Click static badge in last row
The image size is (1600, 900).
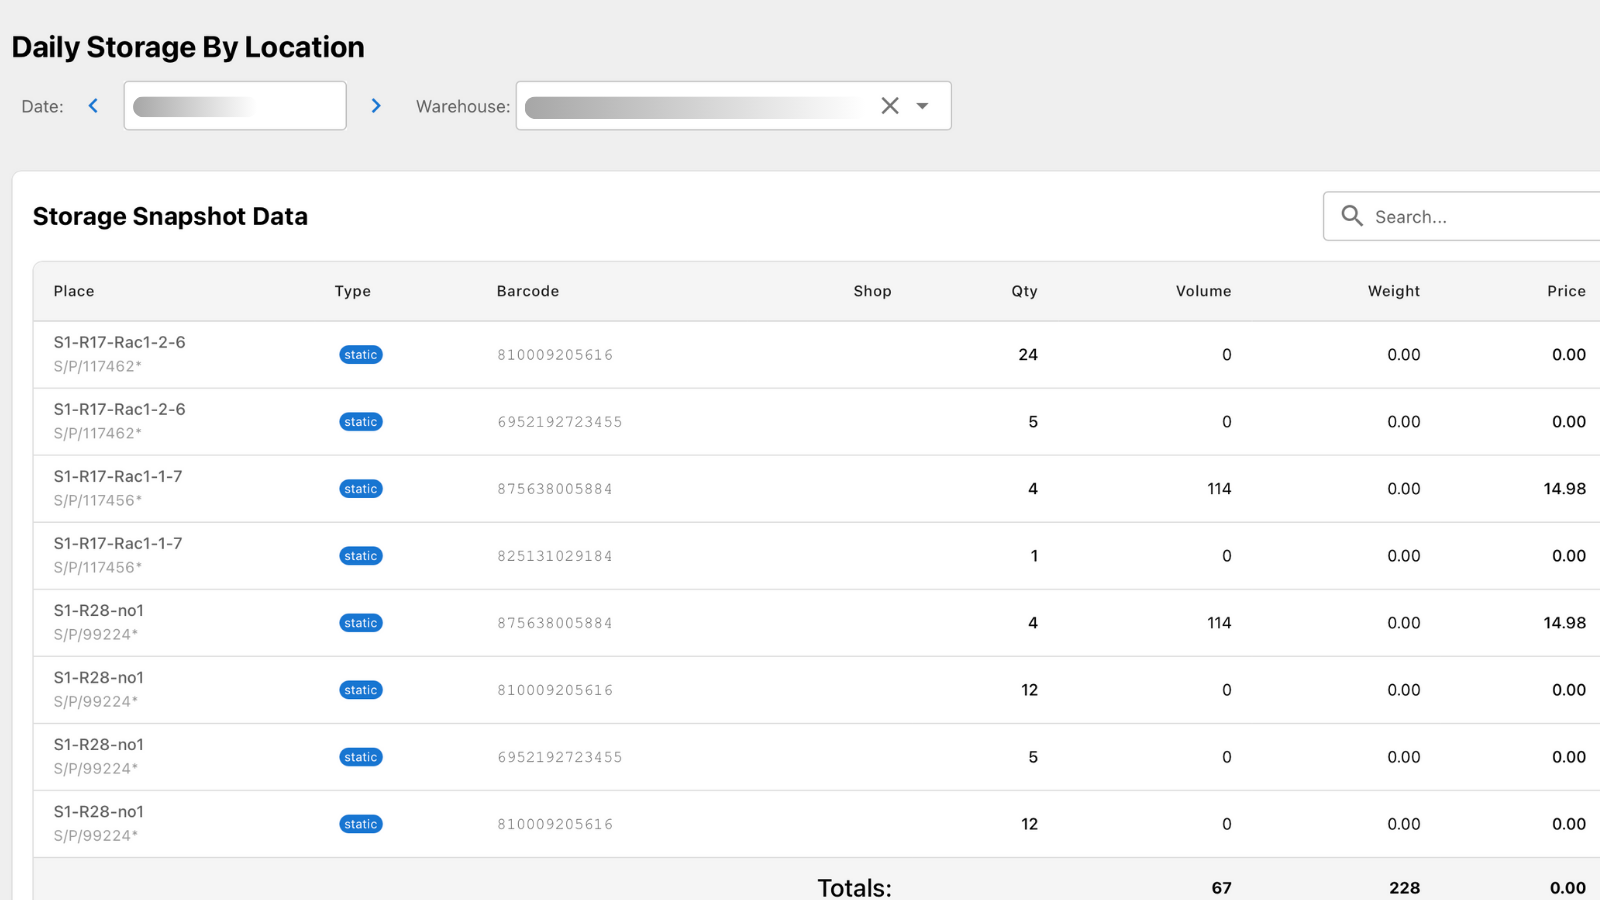(361, 824)
